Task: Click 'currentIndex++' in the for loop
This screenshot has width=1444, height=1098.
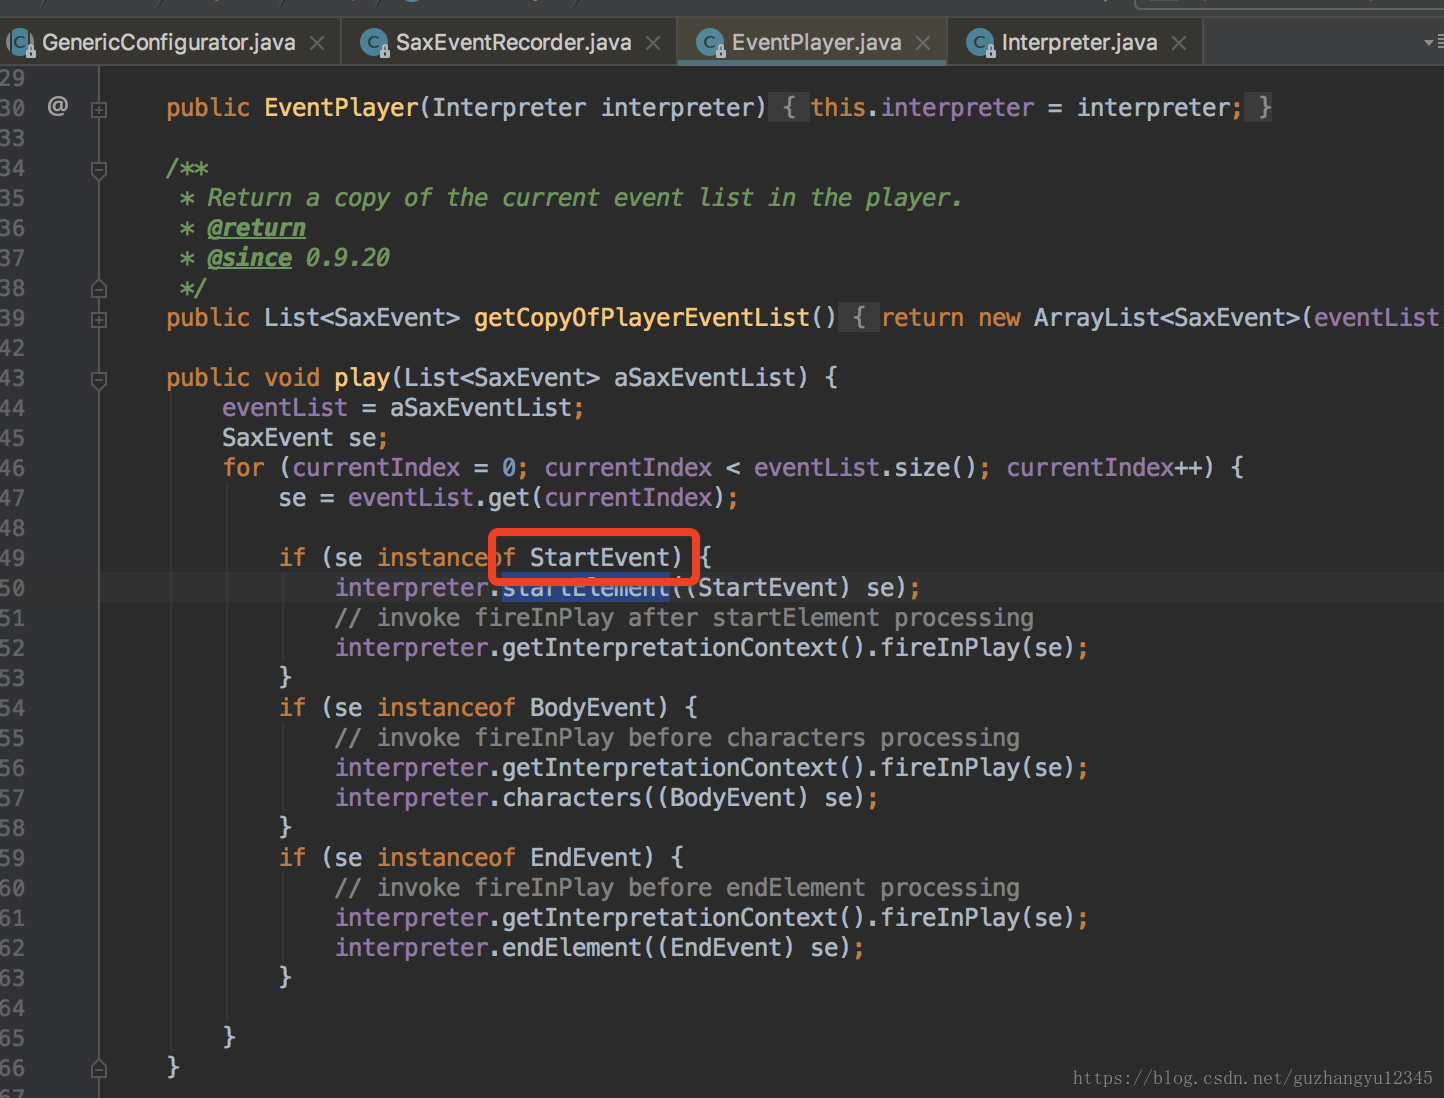Action: click(x=1104, y=468)
